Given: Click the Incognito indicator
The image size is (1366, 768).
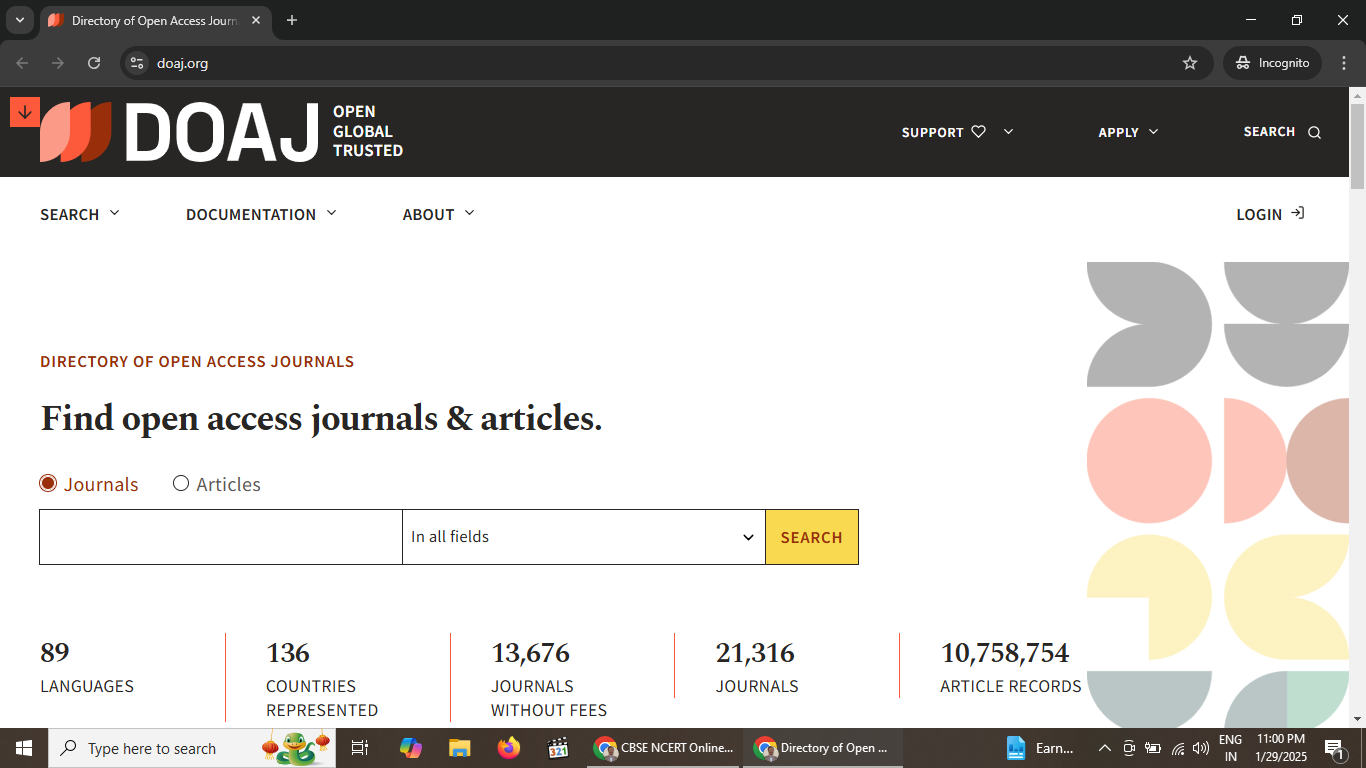Looking at the screenshot, I should [x=1272, y=63].
